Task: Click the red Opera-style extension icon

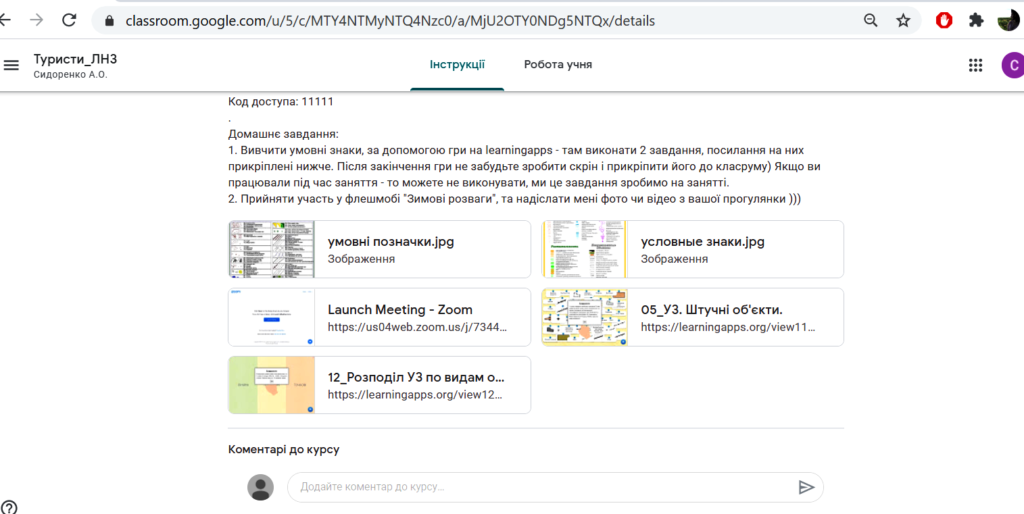Action: (944, 21)
